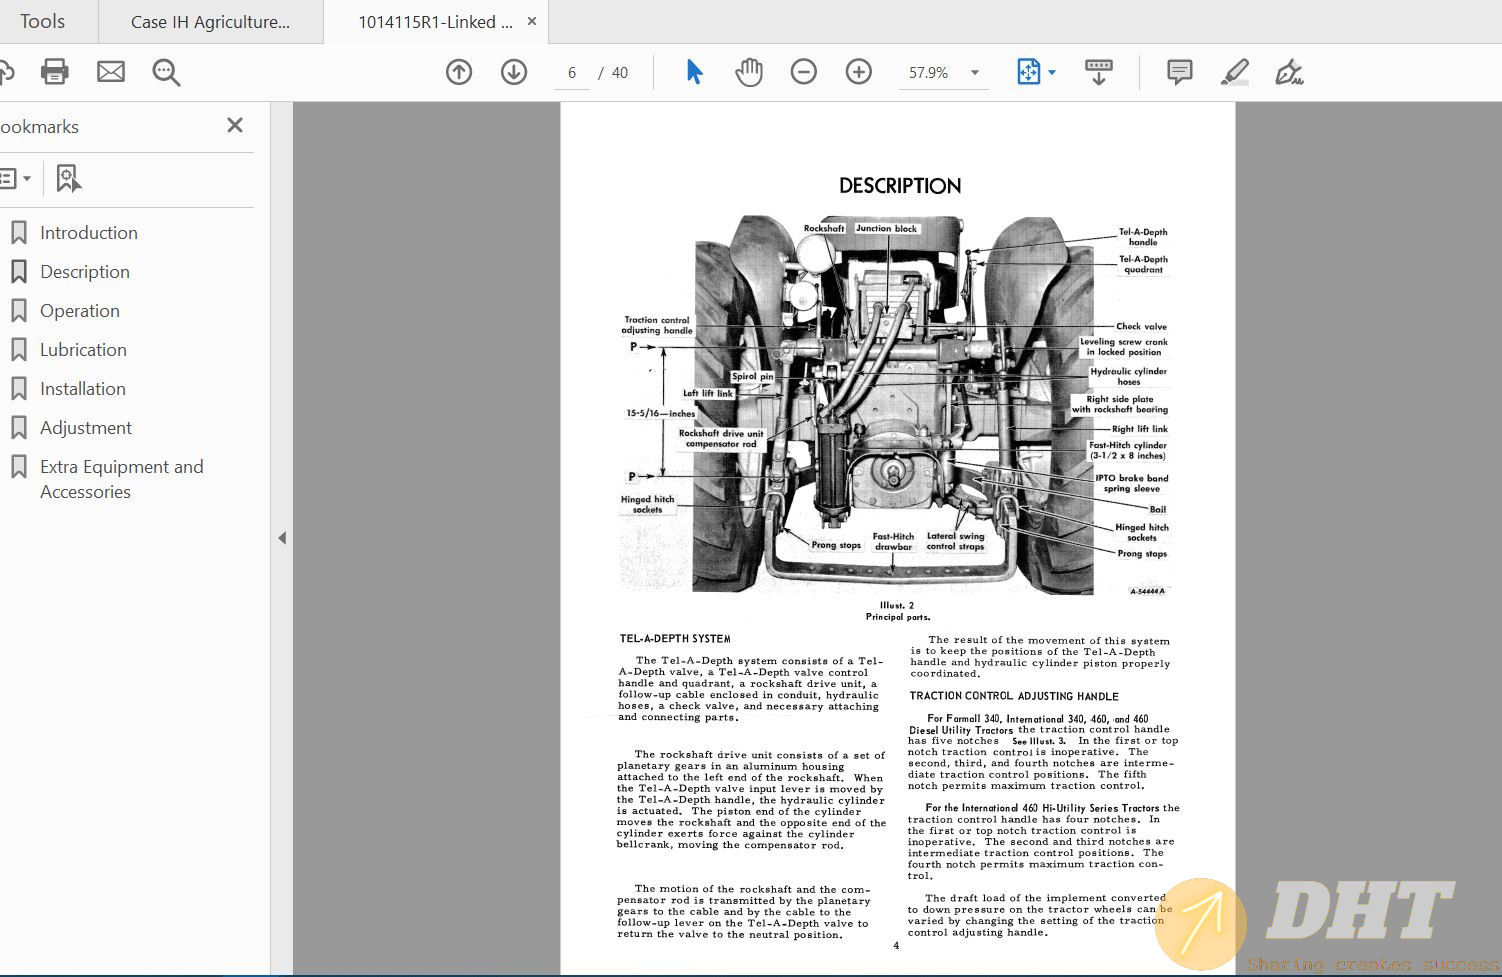Zoom out with minus button

click(804, 72)
